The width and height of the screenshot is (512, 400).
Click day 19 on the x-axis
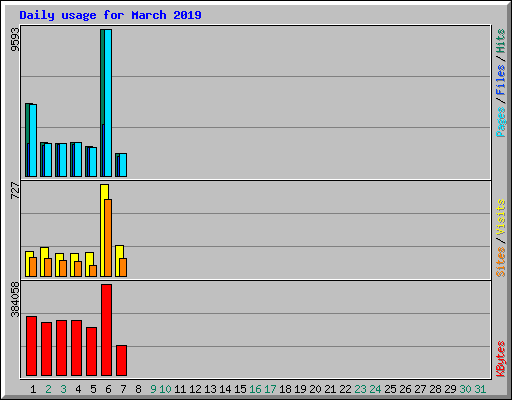[300, 389]
